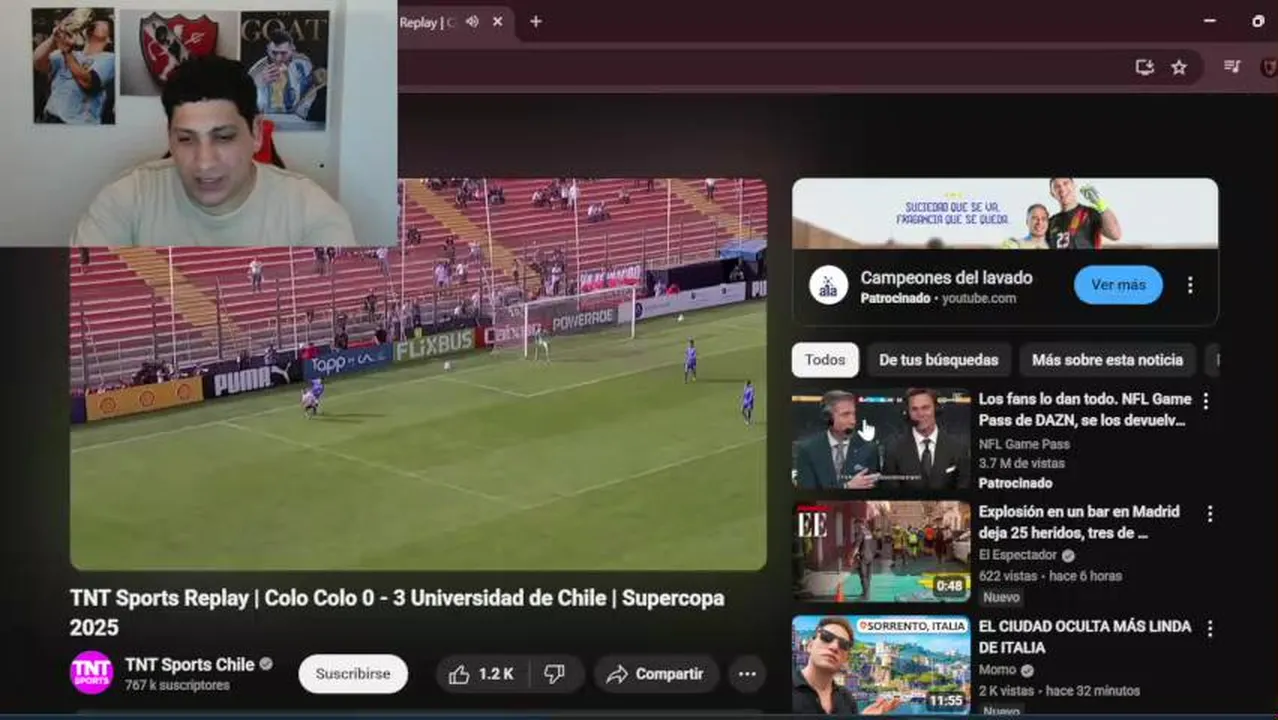The height and width of the screenshot is (720, 1278).
Task: Select the Más sobre esta noticia chip
Action: tap(1107, 360)
